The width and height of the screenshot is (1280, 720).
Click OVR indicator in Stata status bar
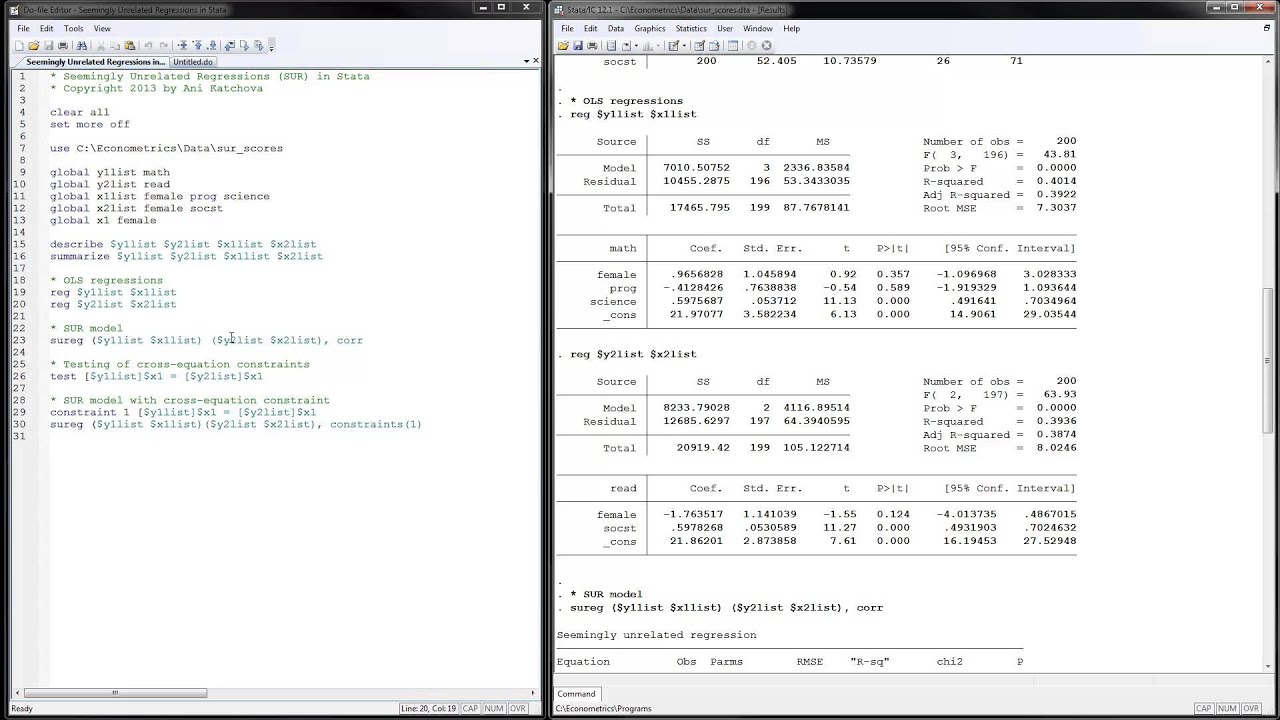click(1253, 709)
